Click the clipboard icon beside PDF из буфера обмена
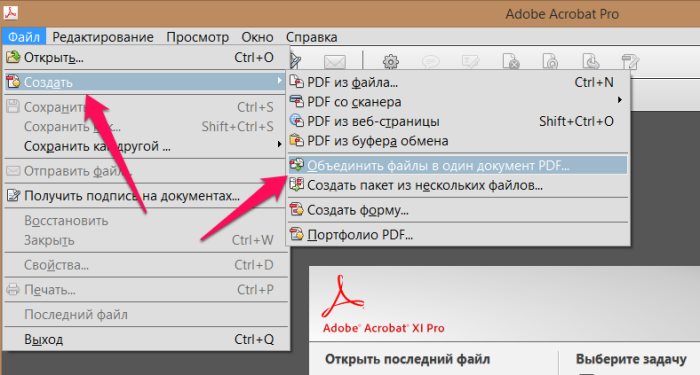The width and height of the screenshot is (700, 375). 296,140
